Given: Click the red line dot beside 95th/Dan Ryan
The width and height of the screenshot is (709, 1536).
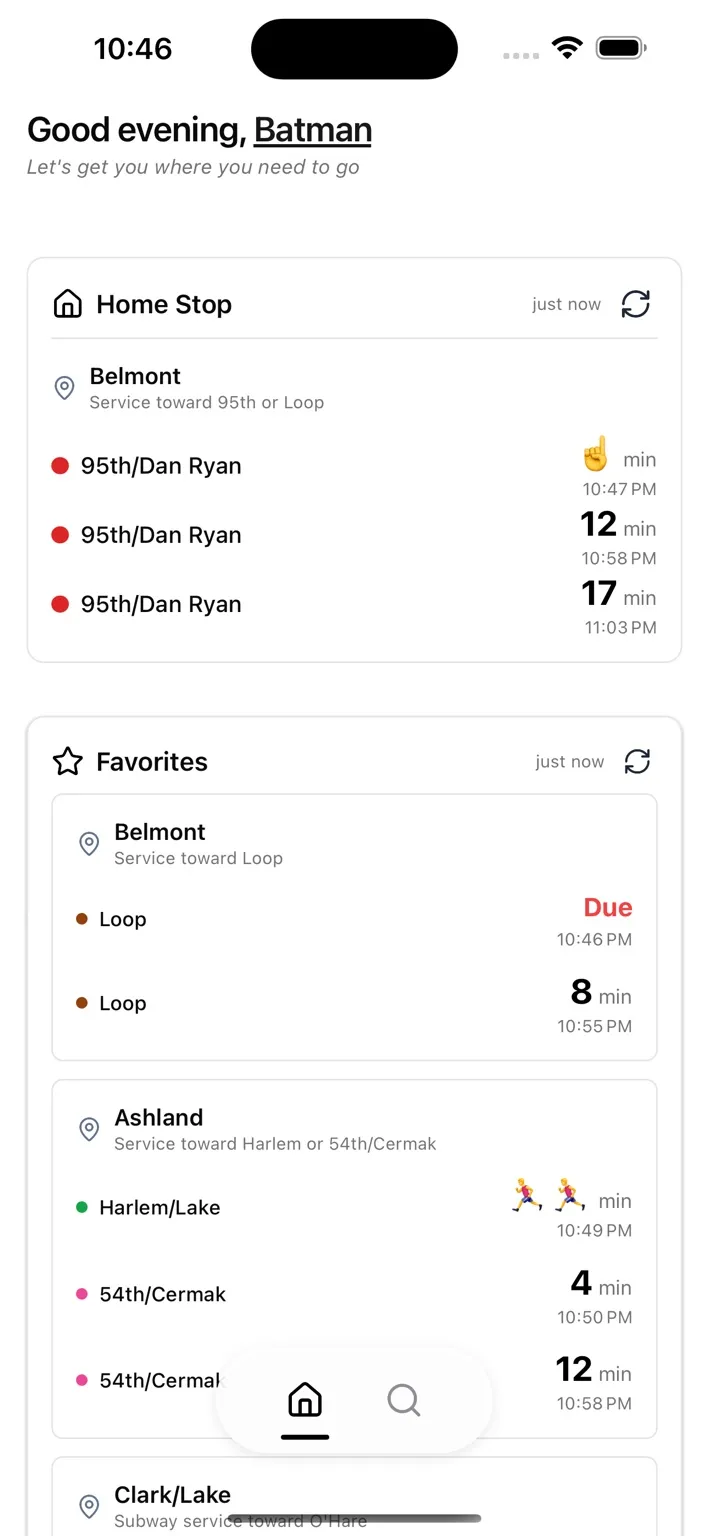Looking at the screenshot, I should (x=60, y=465).
